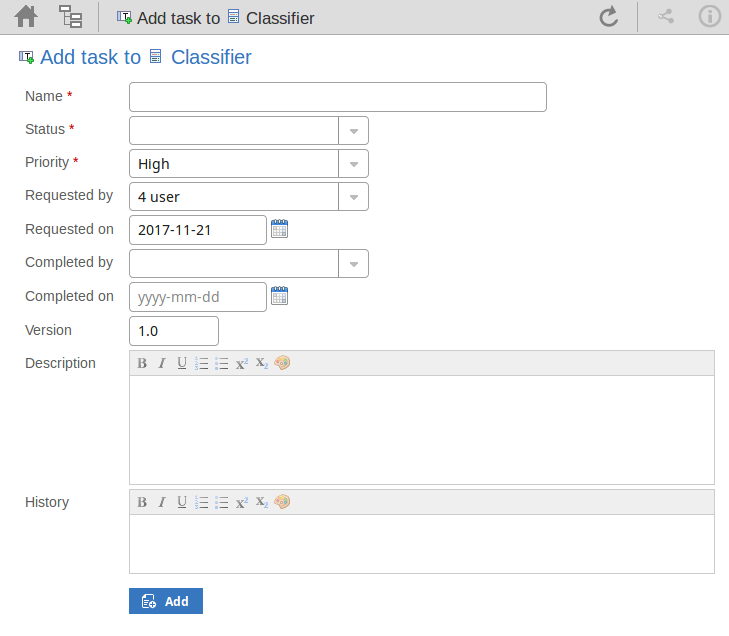The image size is (729, 636).
Task: Apply superscript in History editor
Action: point(242,502)
